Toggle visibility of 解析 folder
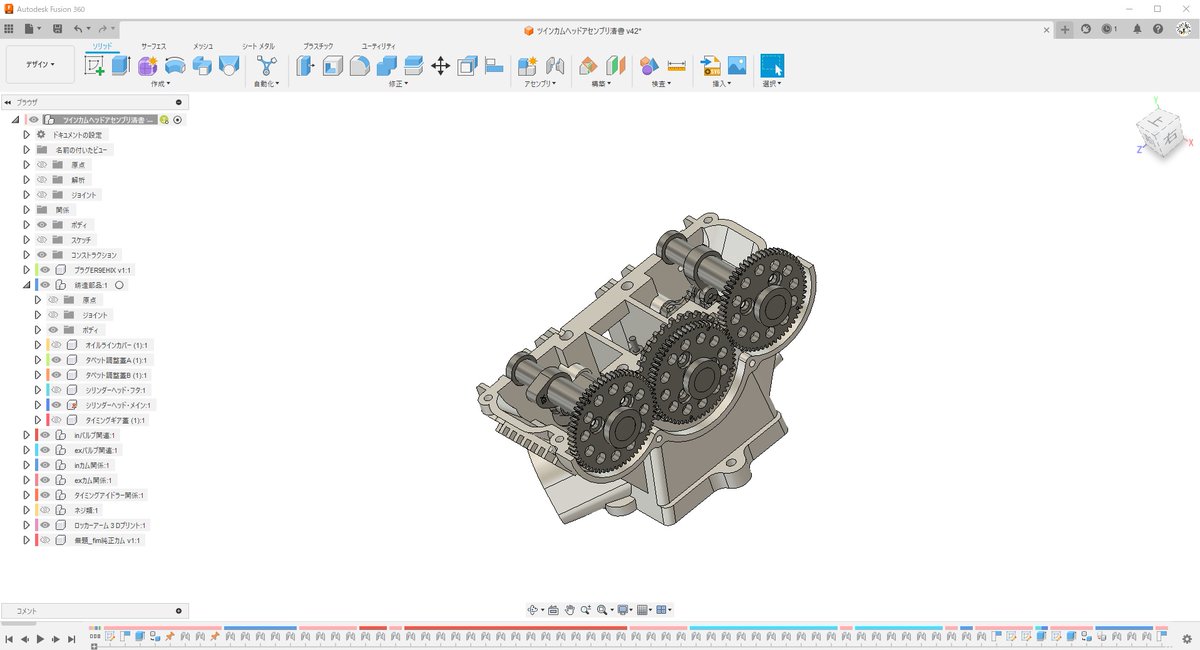Viewport: 1200px width, 650px height. [42, 180]
